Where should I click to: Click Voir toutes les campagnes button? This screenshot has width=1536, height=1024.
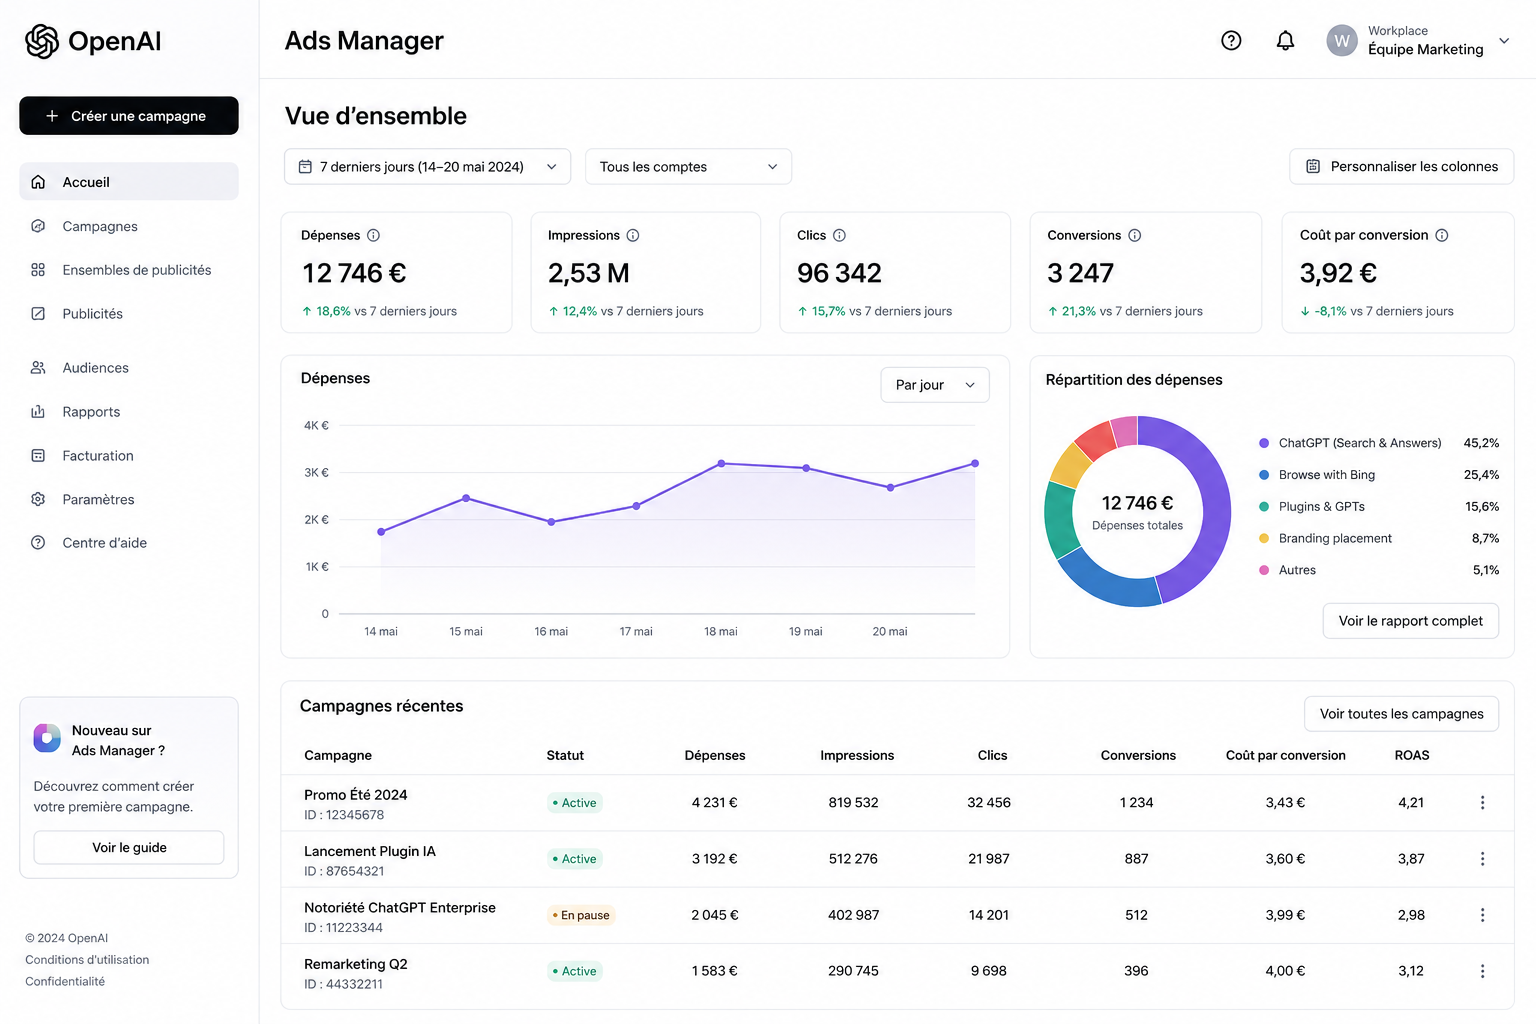click(1401, 714)
